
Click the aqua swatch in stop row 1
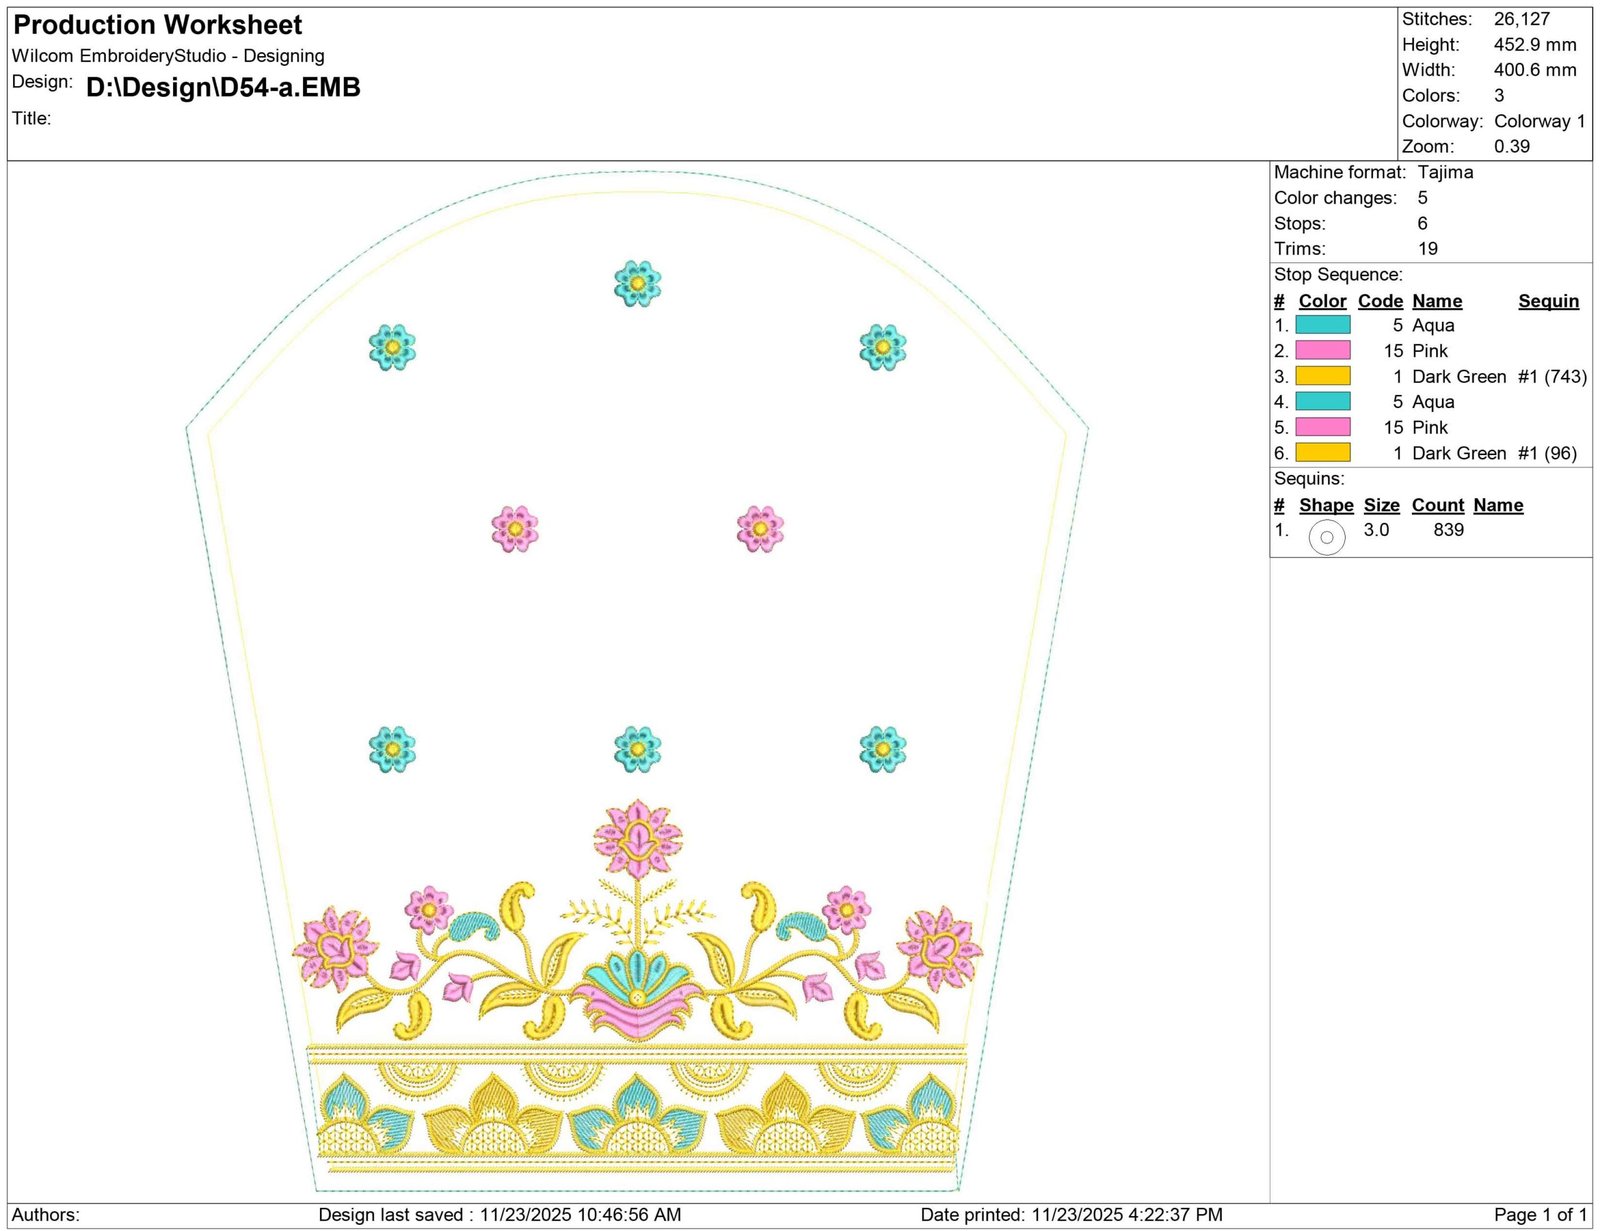click(1322, 325)
